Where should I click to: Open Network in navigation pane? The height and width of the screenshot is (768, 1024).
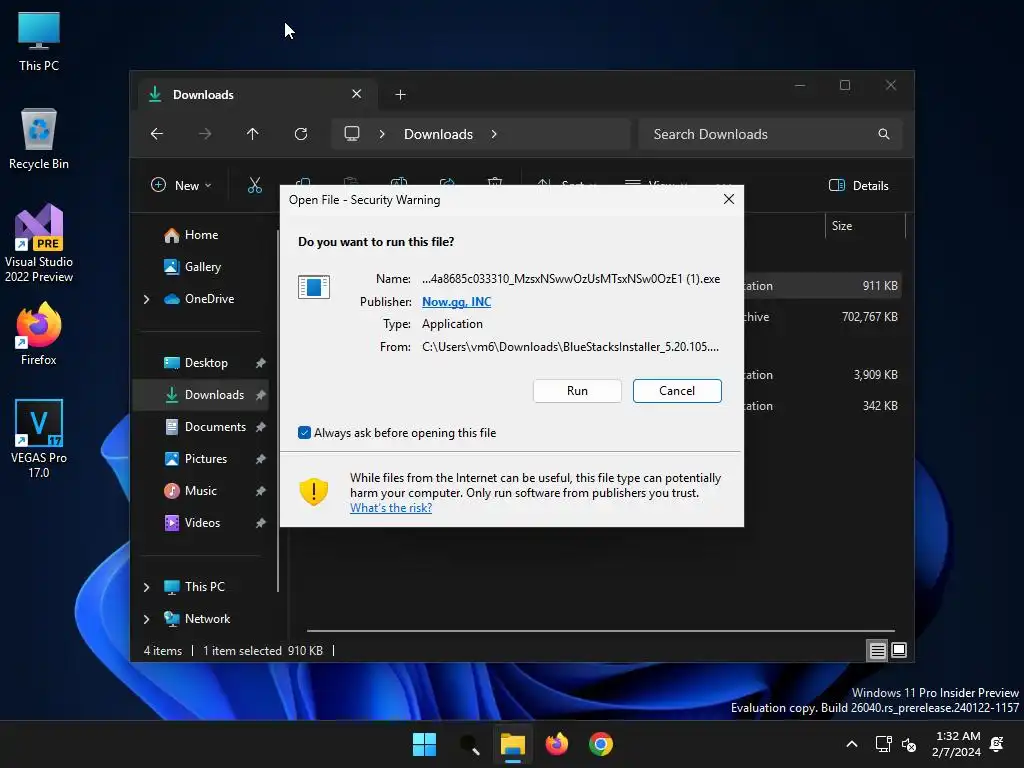pos(207,618)
